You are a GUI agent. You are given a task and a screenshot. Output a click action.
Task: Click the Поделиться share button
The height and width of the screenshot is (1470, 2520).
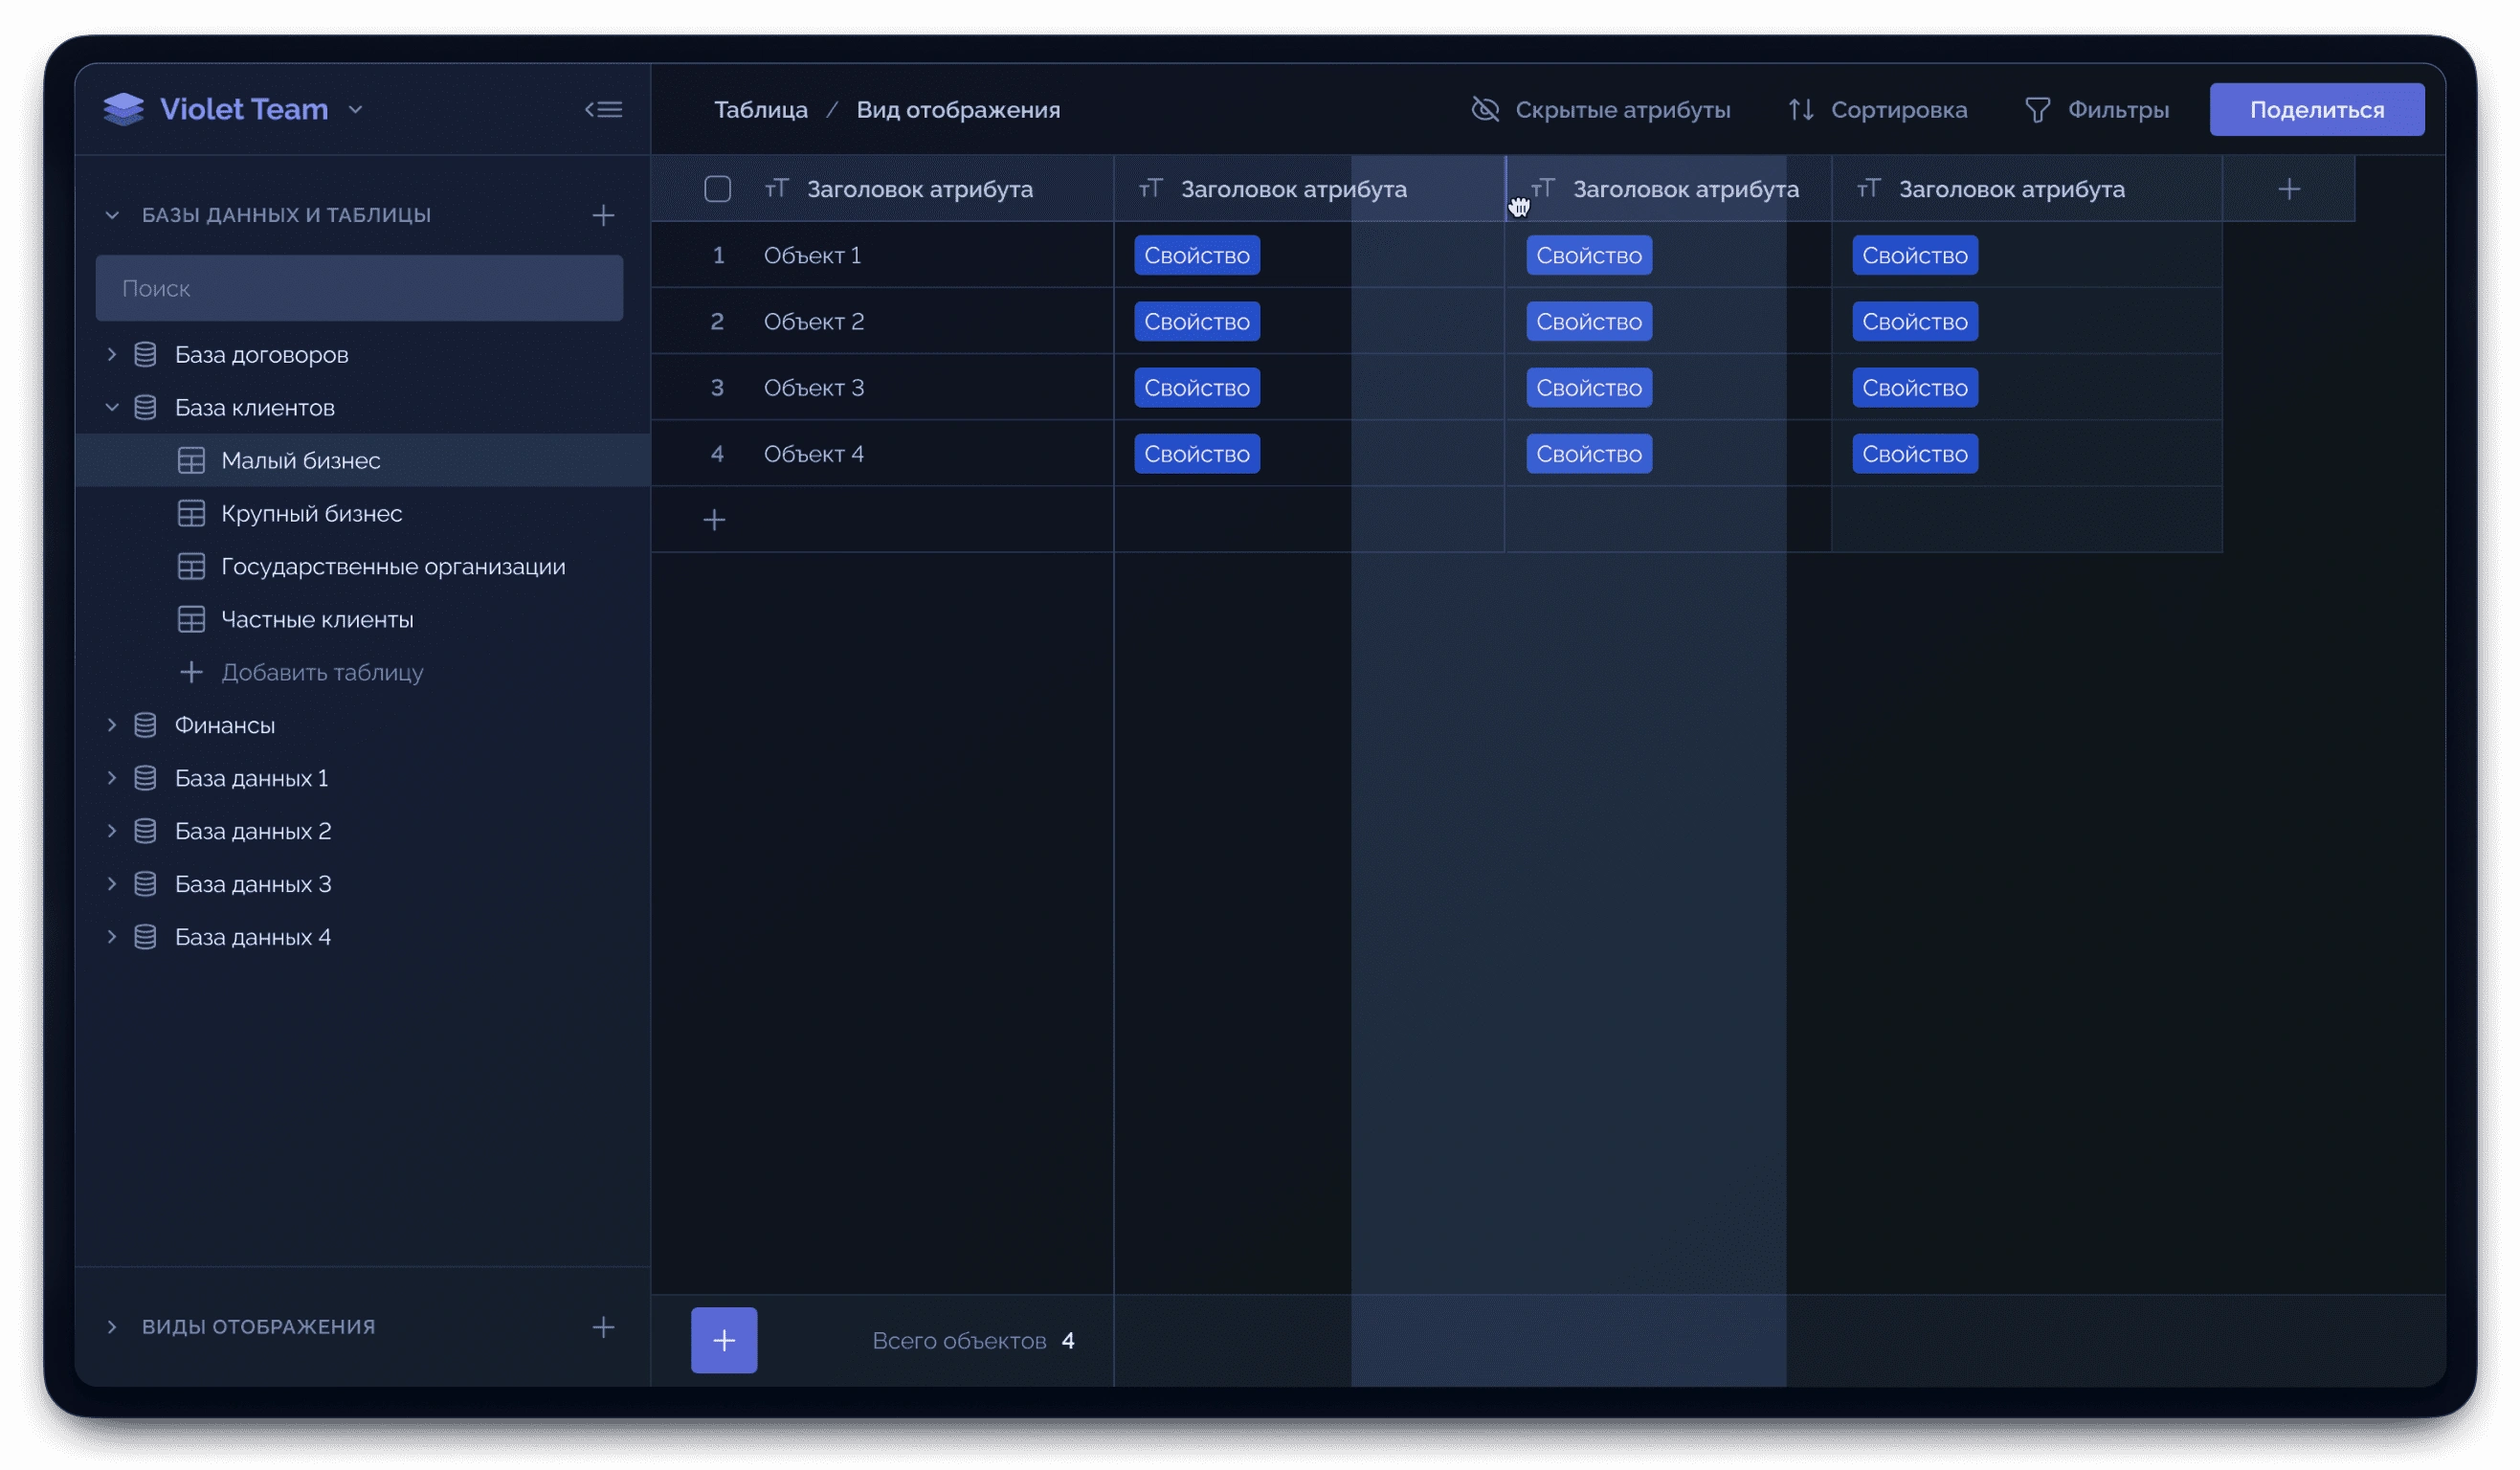(2316, 110)
